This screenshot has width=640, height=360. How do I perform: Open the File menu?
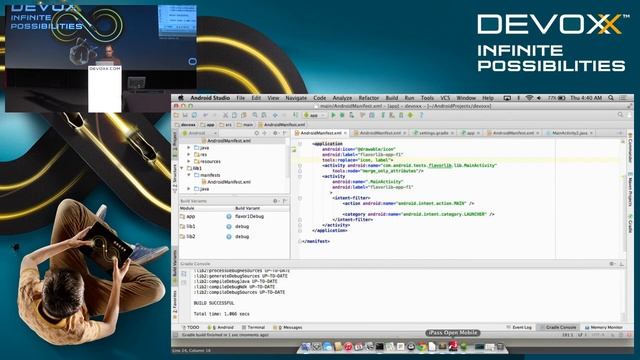pyautogui.click(x=240, y=98)
